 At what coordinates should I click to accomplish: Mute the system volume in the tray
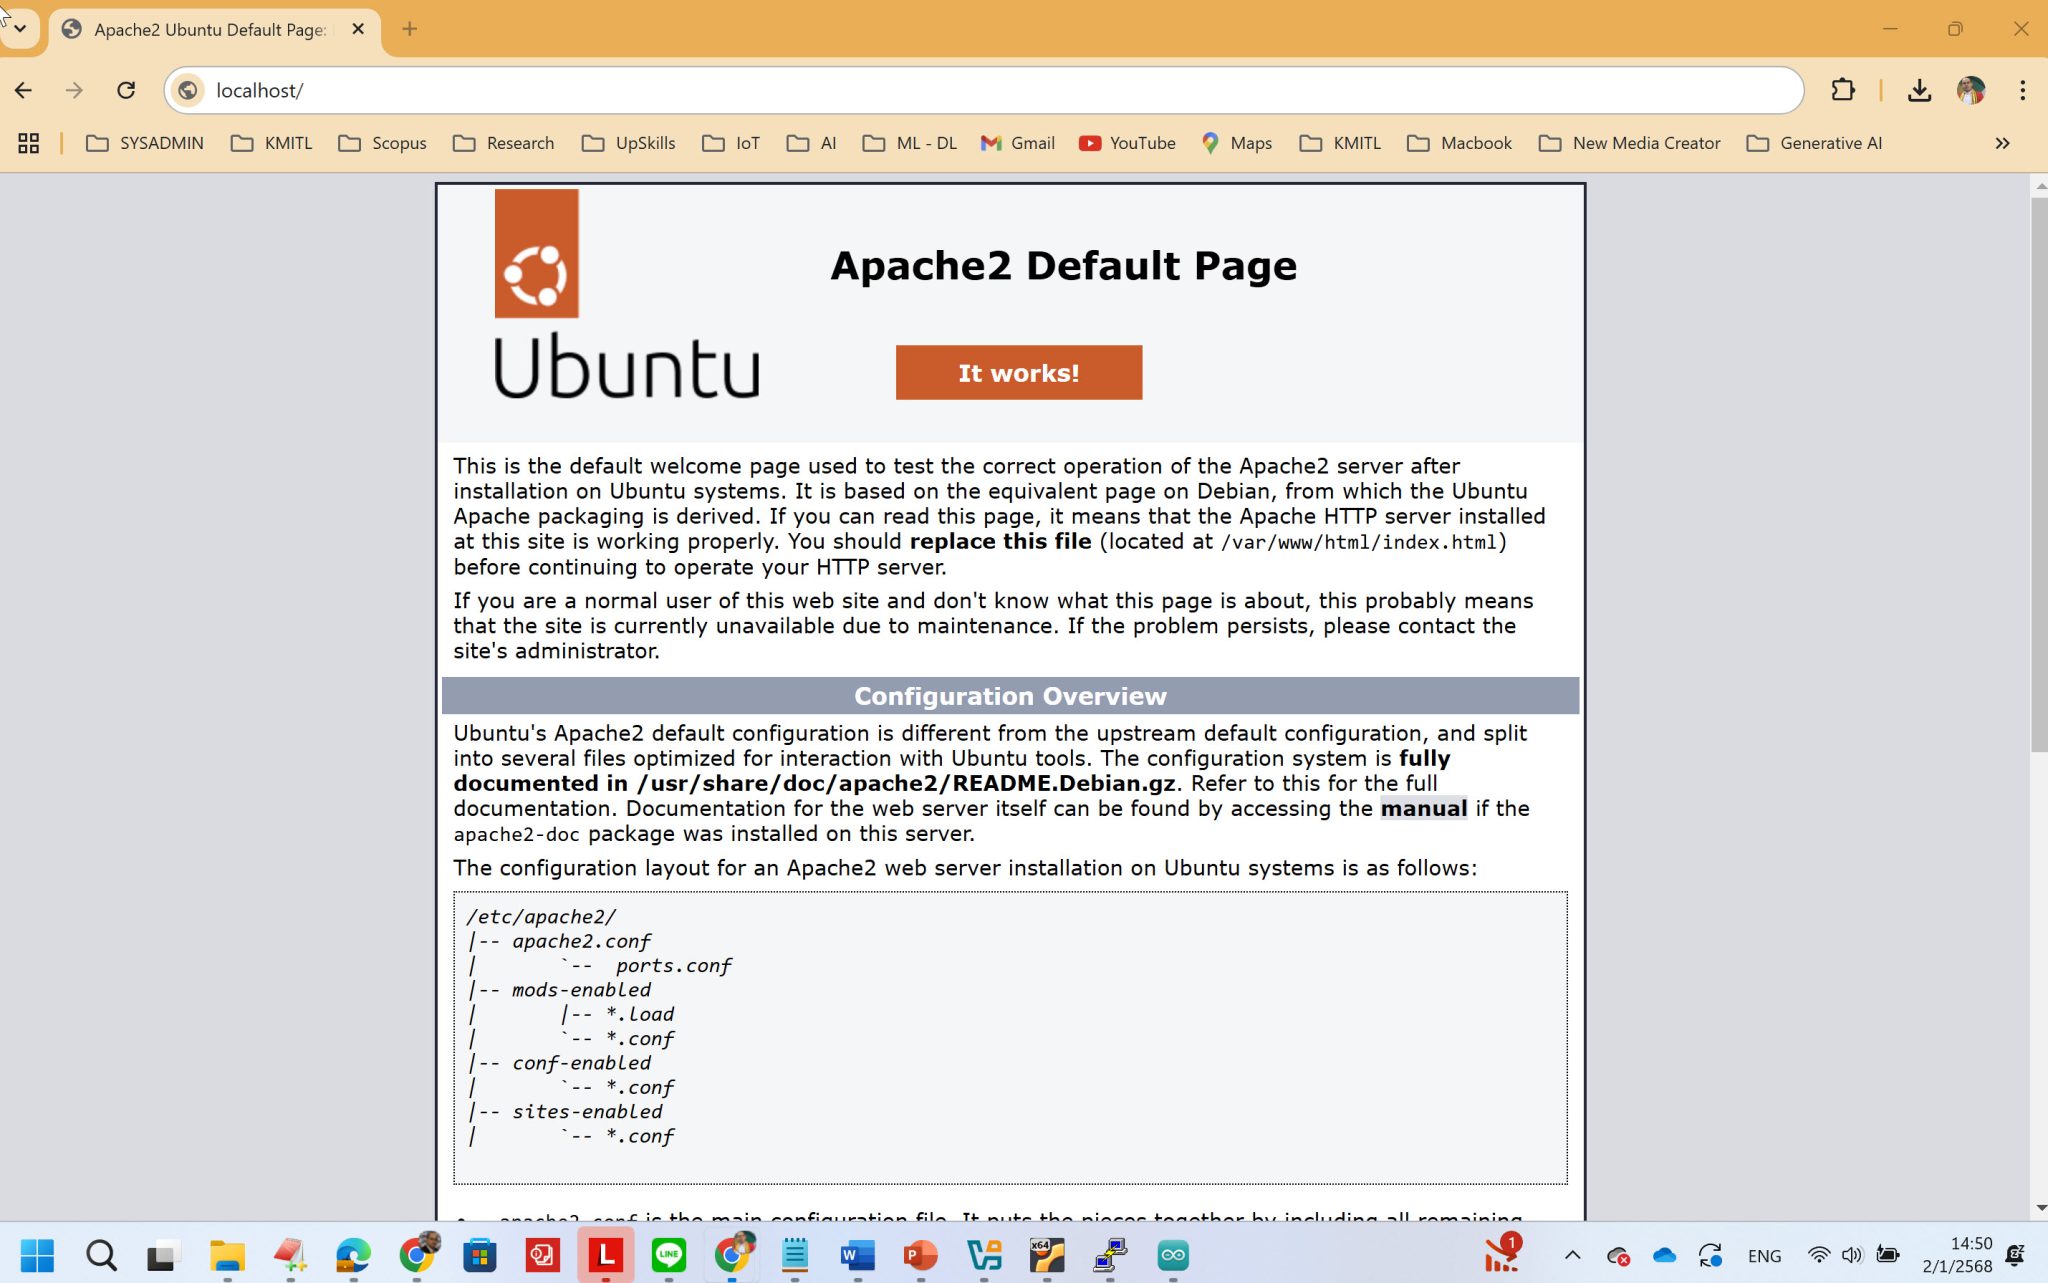click(1852, 1255)
